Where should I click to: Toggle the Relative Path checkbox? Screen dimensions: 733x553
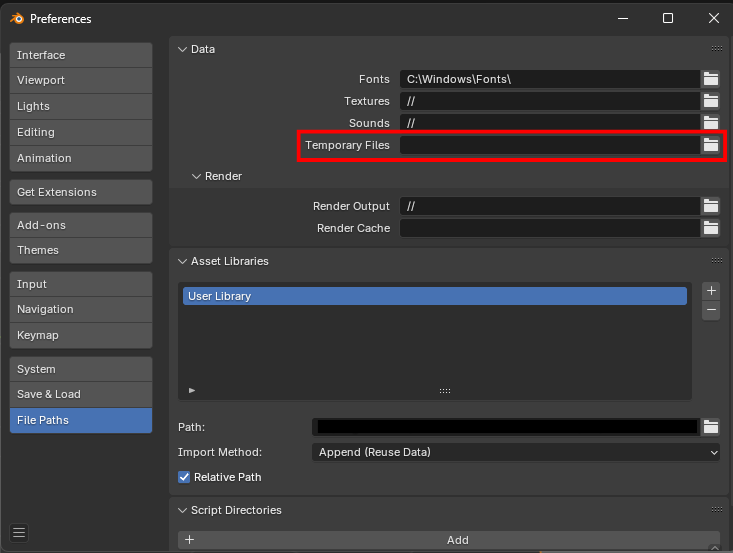click(184, 477)
